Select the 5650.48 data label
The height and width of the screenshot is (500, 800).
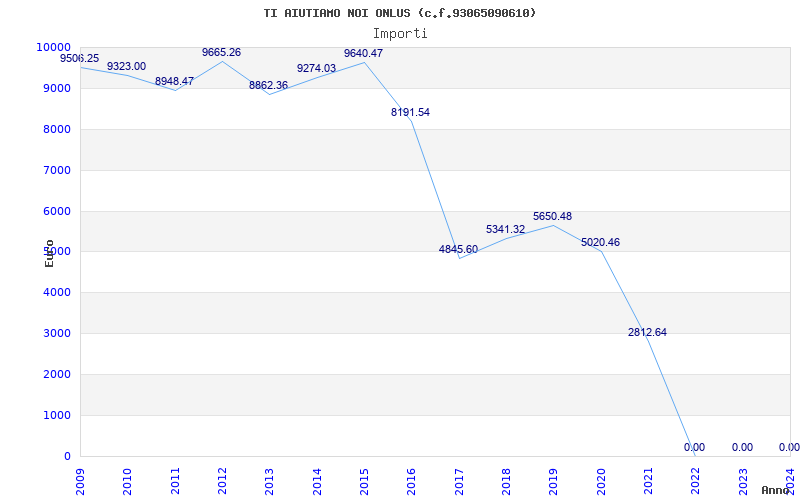click(x=553, y=216)
